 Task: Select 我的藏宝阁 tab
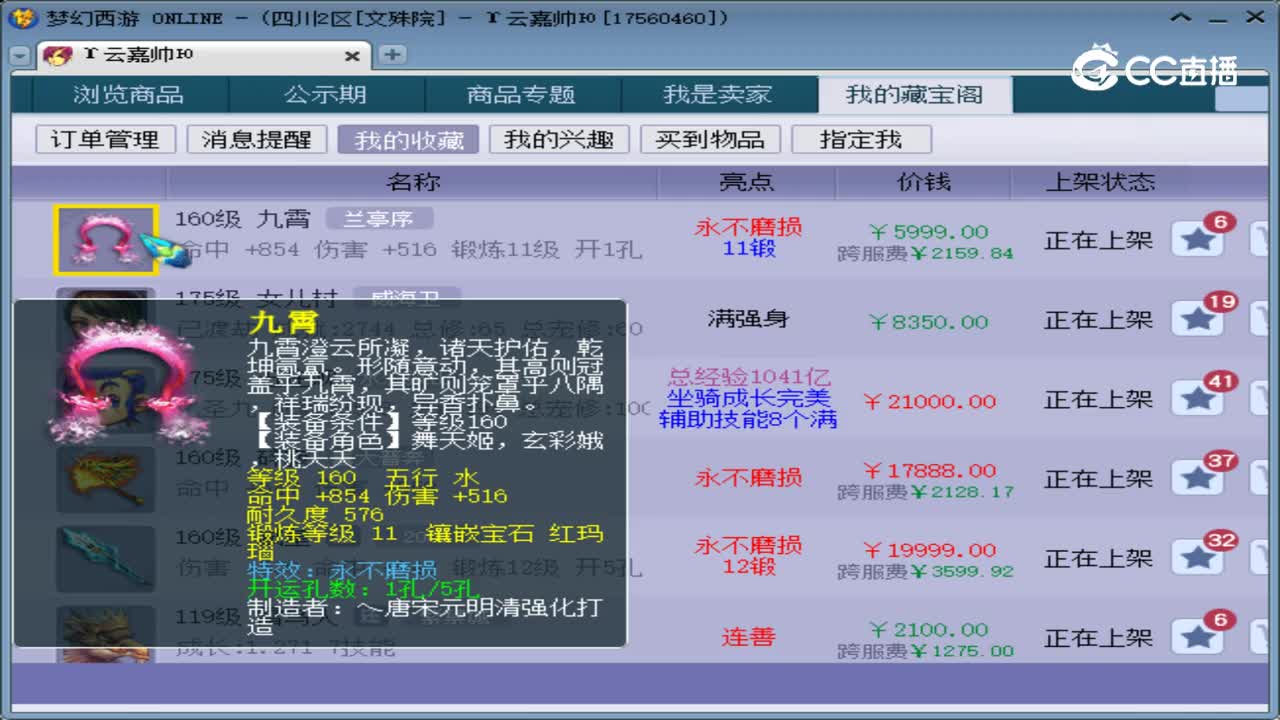(914, 95)
